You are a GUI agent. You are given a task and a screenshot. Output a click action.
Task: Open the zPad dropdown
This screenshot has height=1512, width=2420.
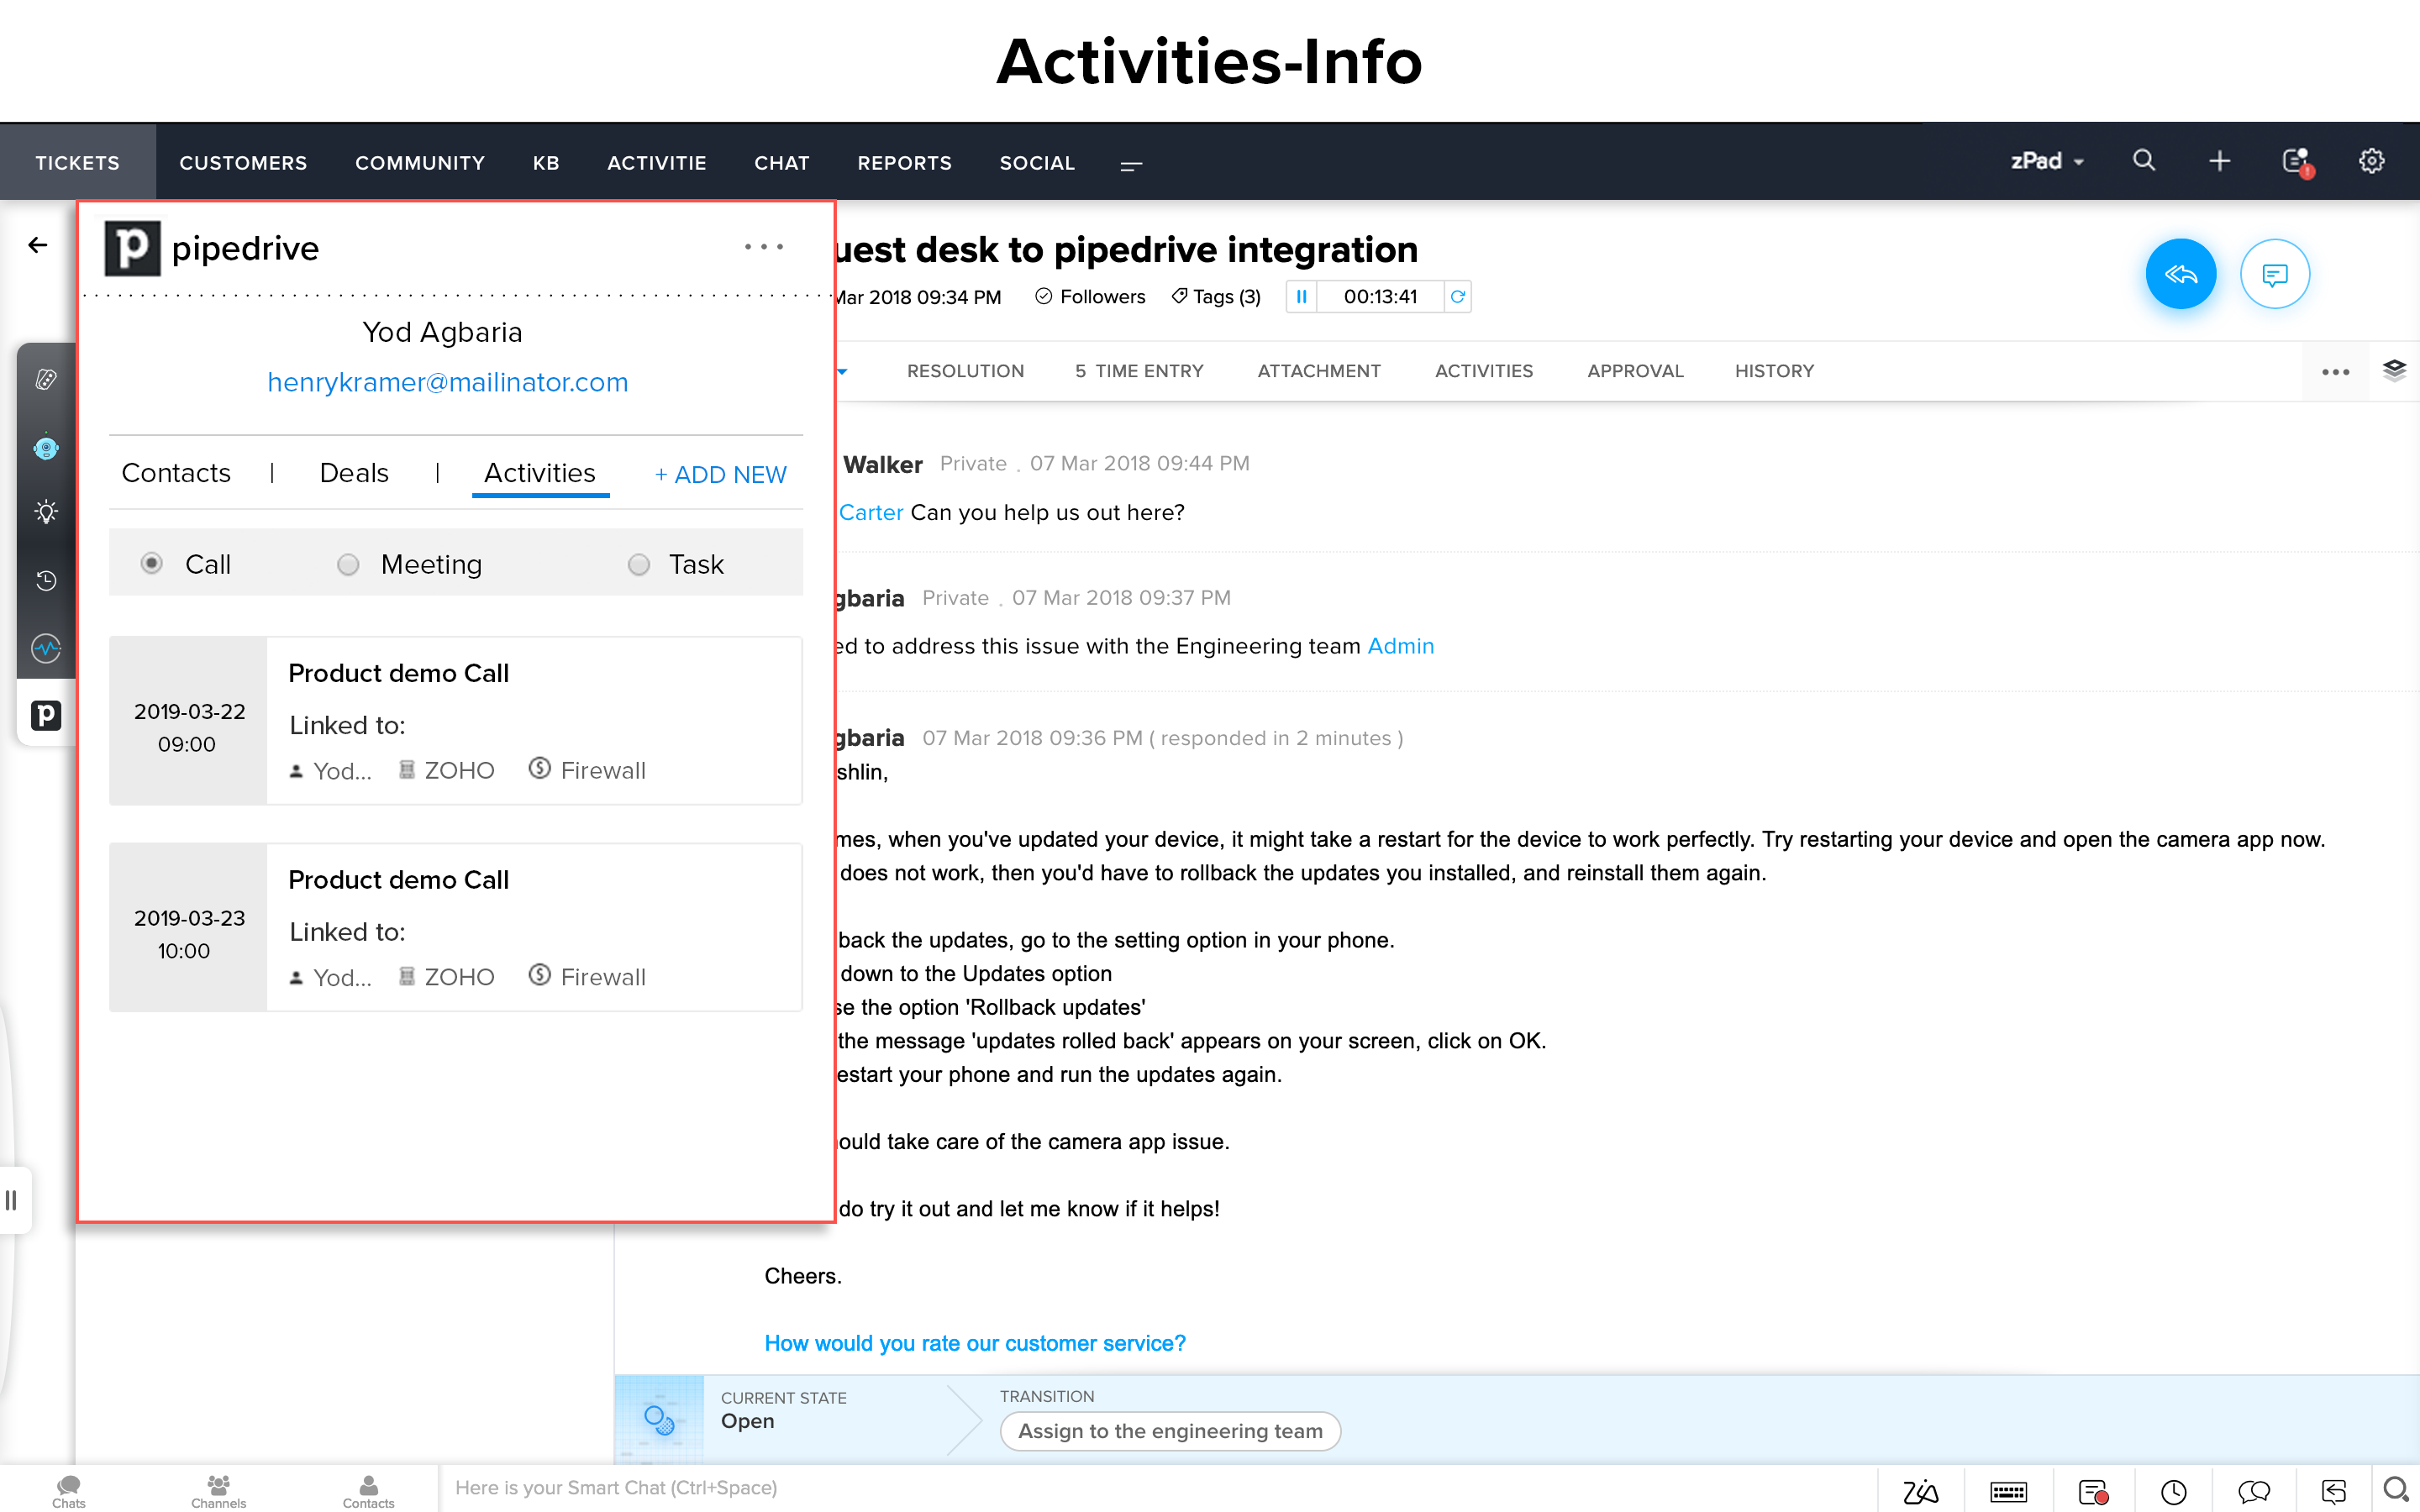[x=2047, y=161]
